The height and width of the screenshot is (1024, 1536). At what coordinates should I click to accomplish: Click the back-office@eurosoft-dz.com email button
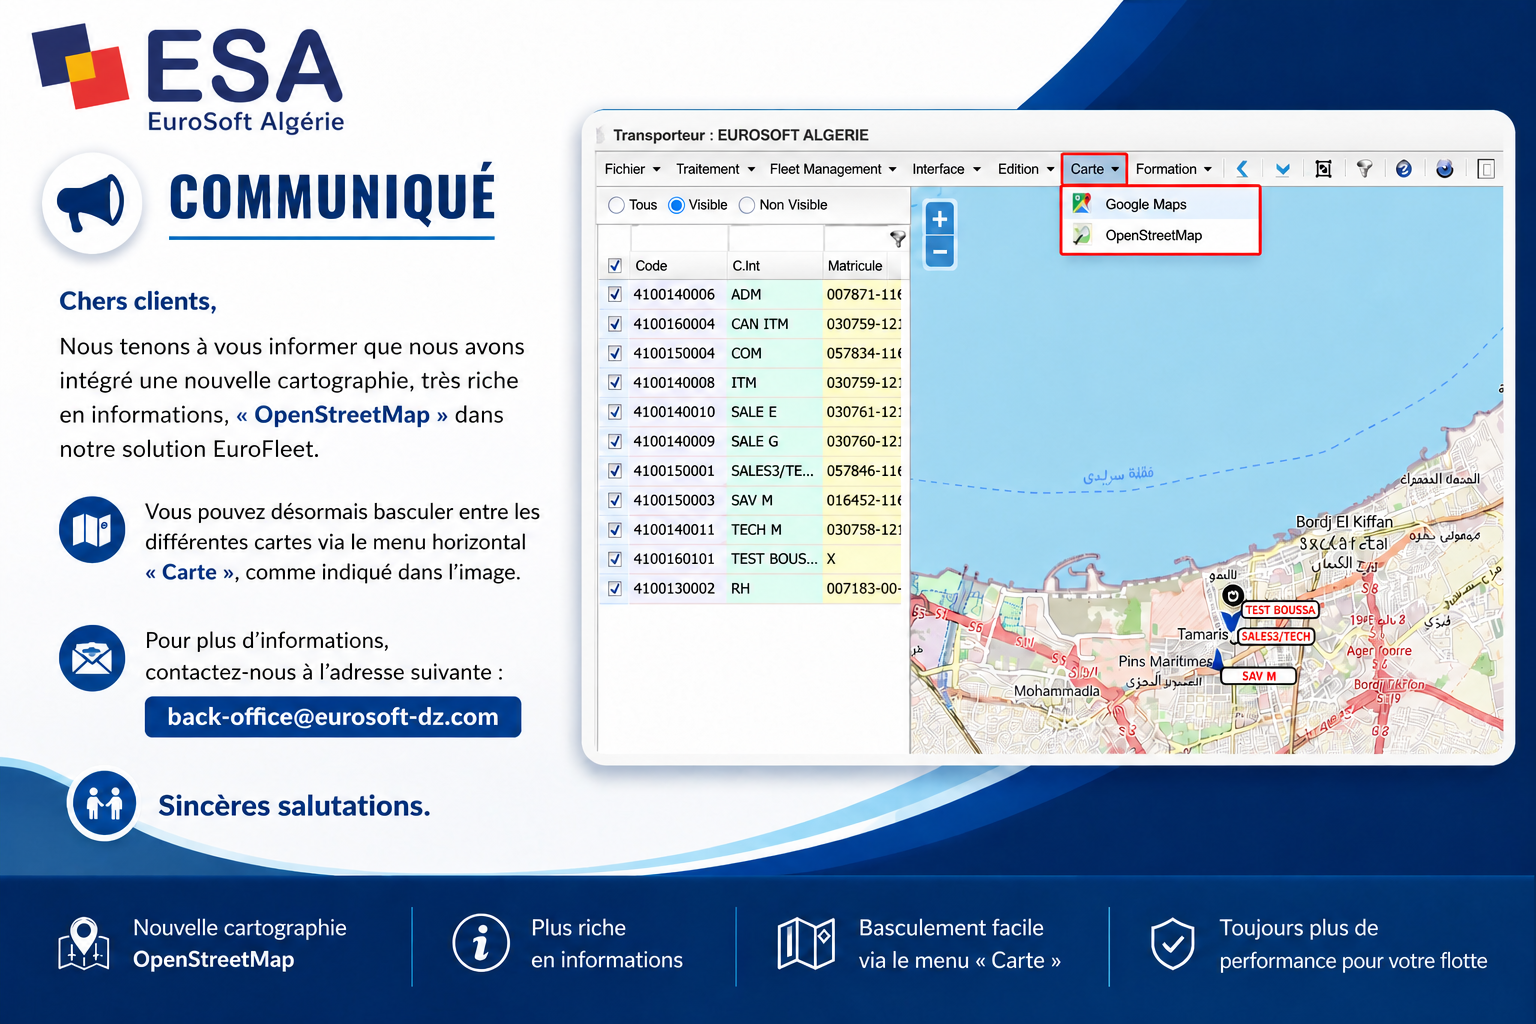pos(333,717)
